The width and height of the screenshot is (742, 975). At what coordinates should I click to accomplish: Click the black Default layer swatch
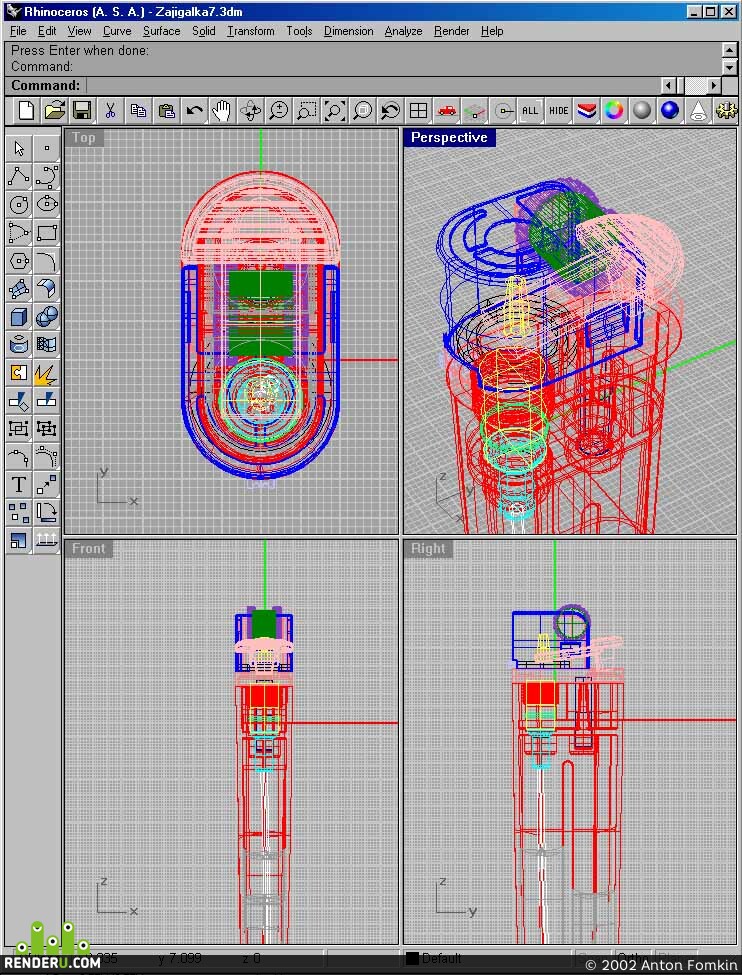pyautogui.click(x=412, y=958)
